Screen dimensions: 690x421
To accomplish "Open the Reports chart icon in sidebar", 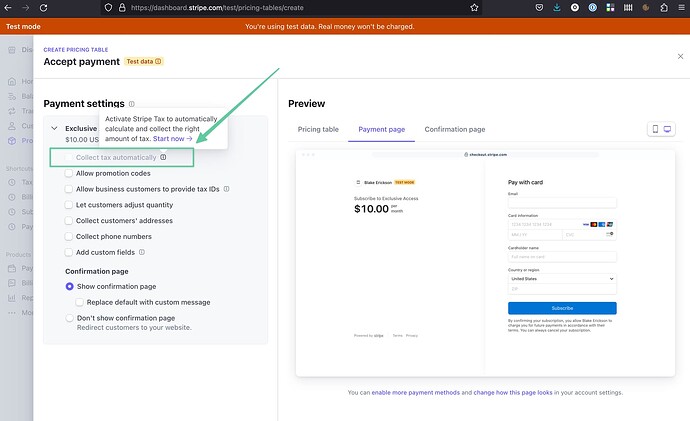I will point(12,298).
